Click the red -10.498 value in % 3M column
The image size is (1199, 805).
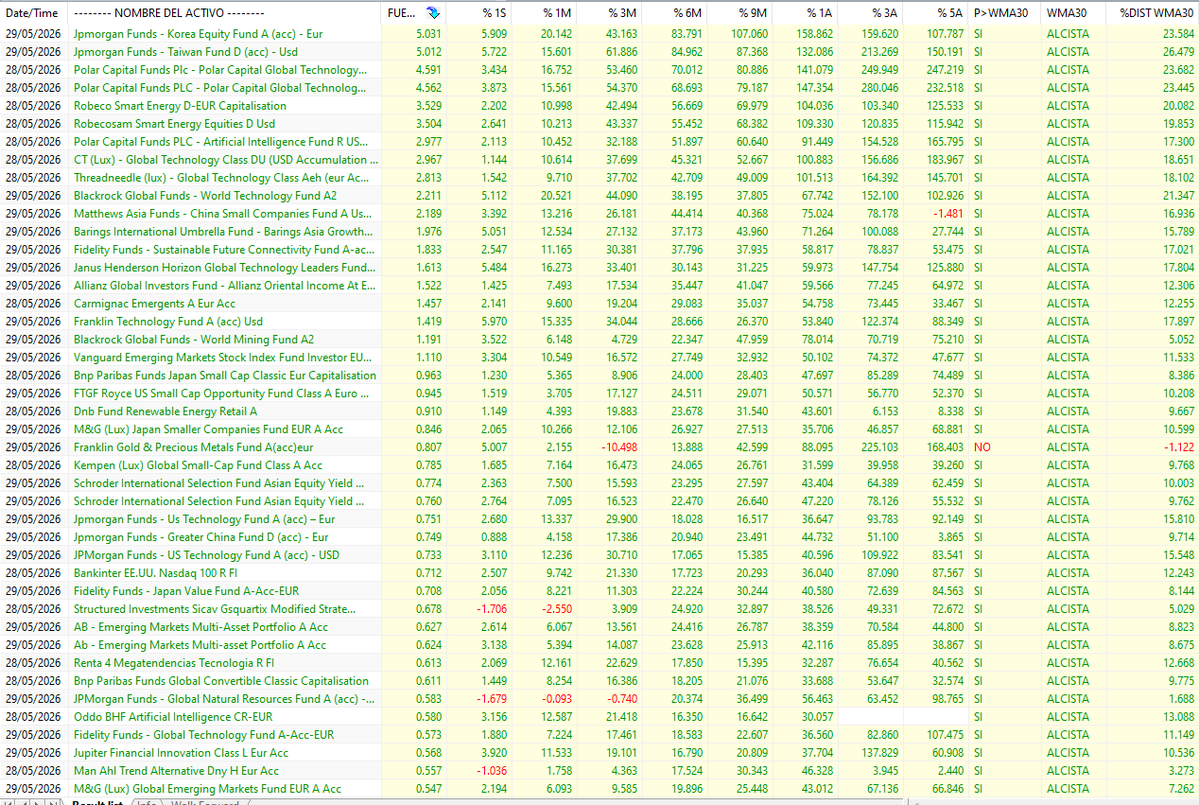point(619,447)
